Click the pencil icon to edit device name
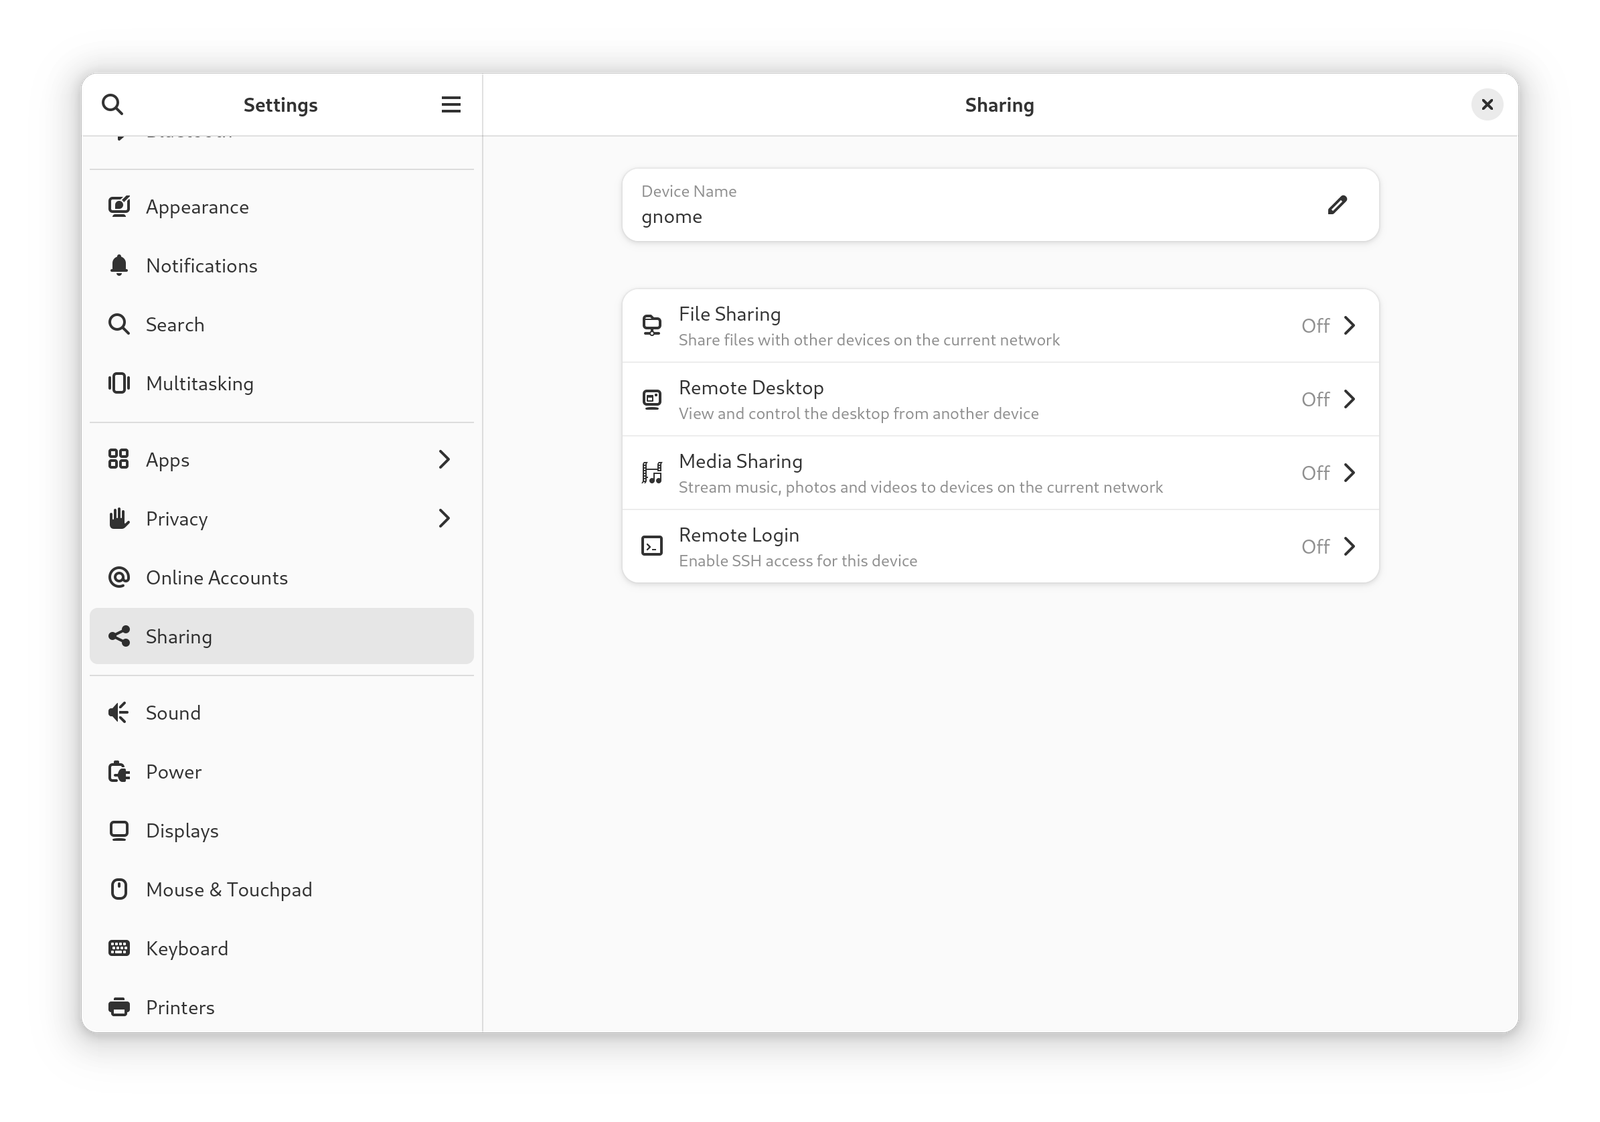The width and height of the screenshot is (1600, 1122). (x=1337, y=205)
